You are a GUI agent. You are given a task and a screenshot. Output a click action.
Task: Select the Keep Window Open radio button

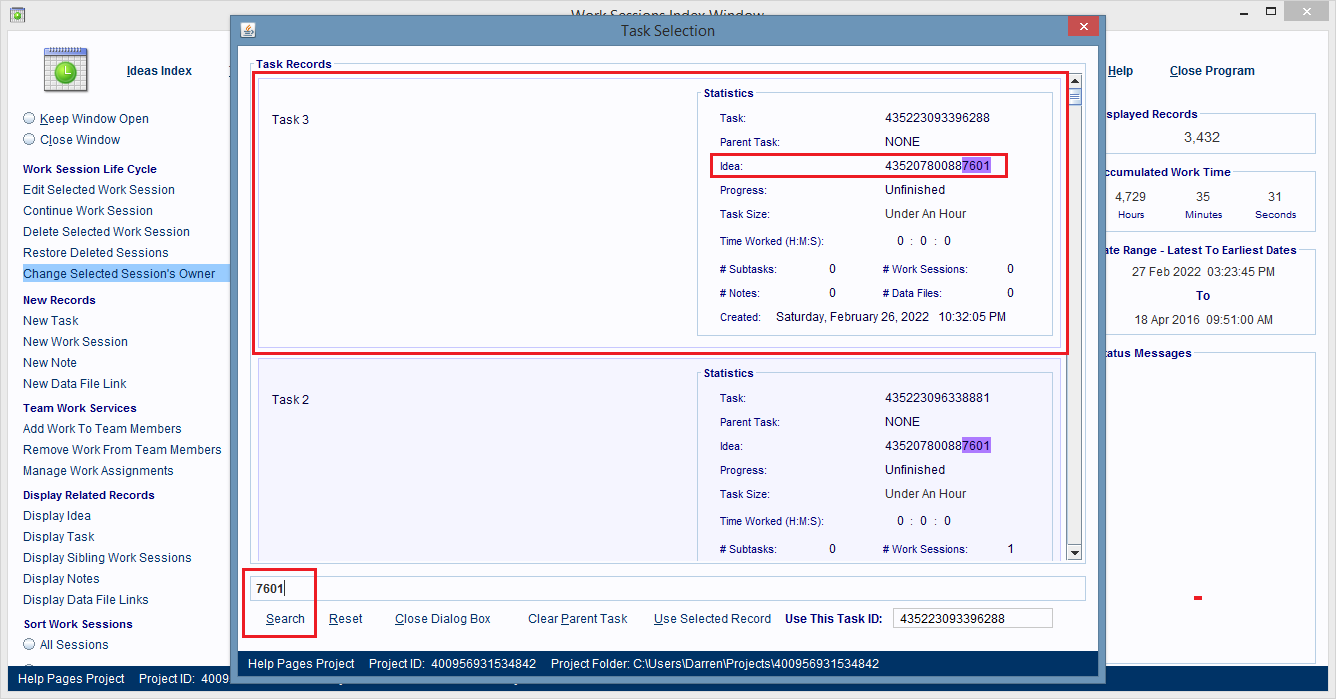(x=29, y=119)
